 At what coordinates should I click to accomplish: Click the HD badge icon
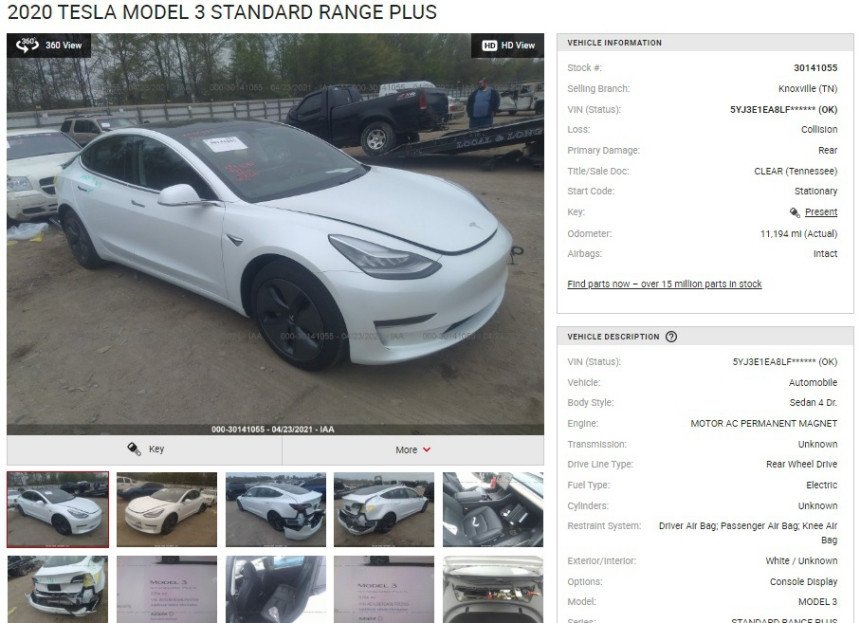click(489, 46)
